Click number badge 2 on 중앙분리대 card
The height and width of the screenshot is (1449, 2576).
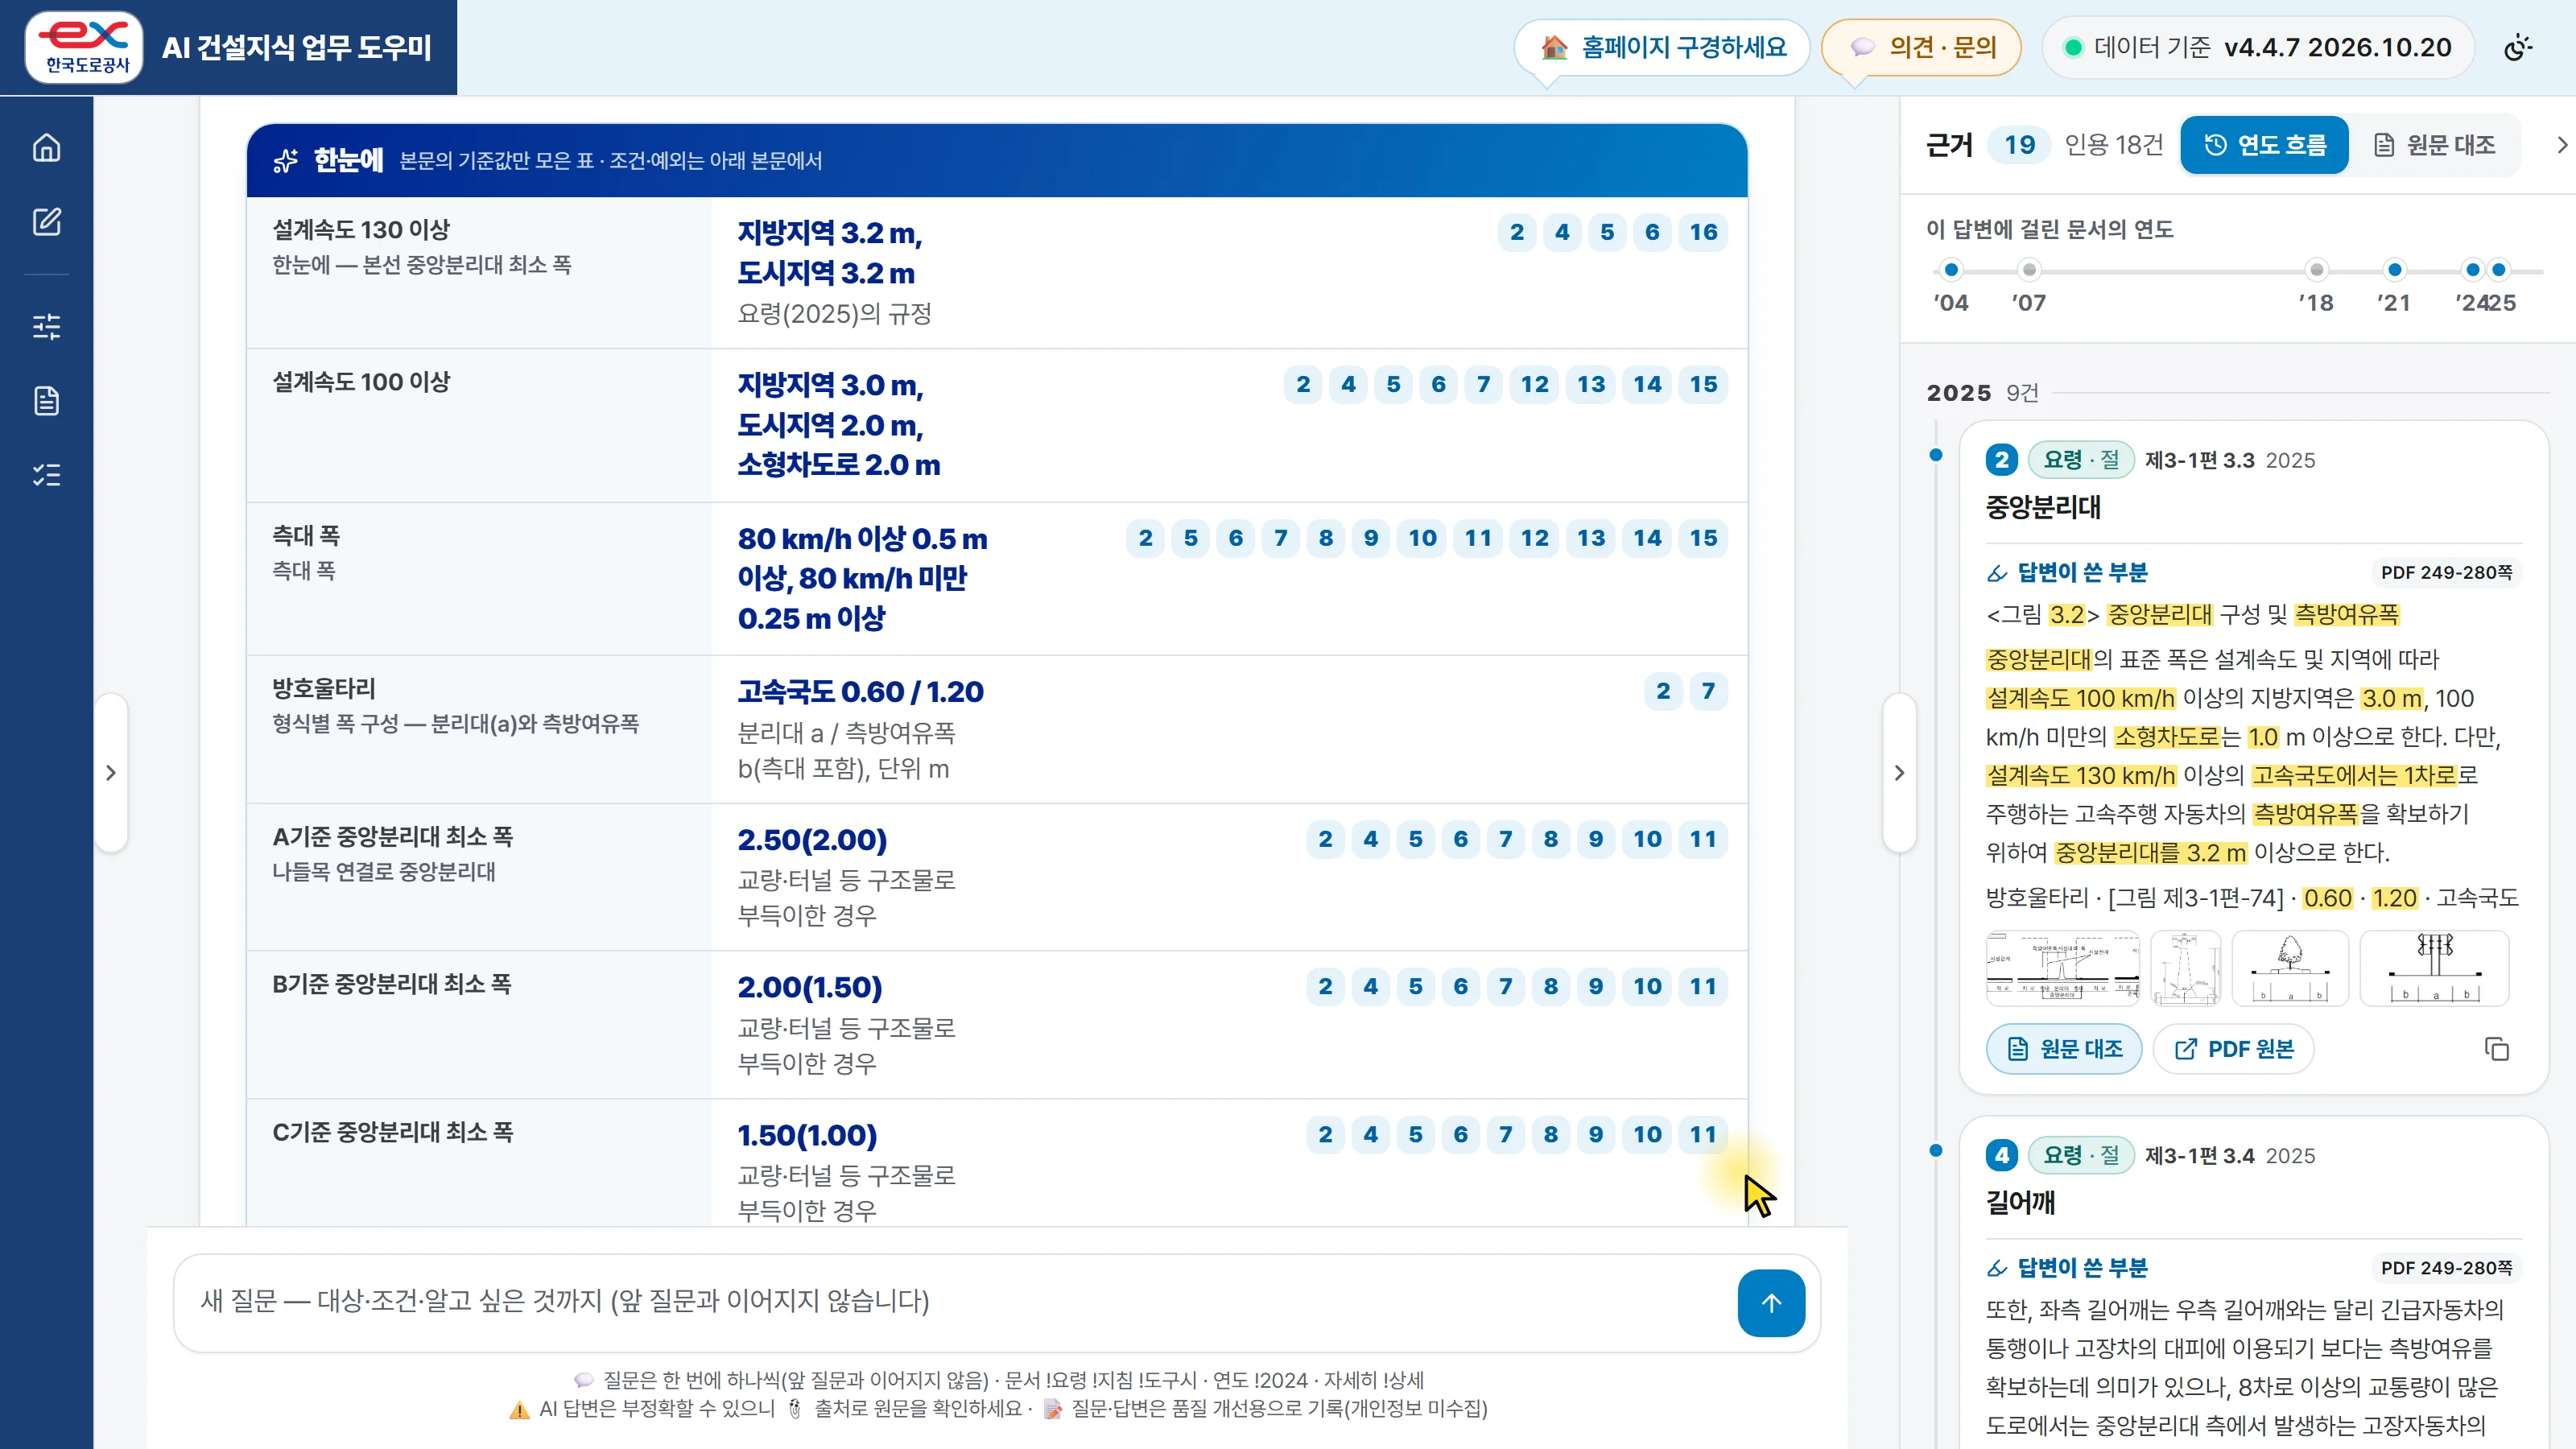click(x=2001, y=460)
